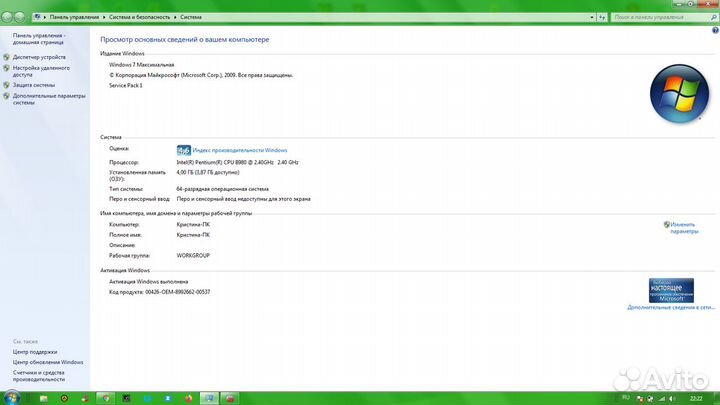Open Счетчики и средства производительности link
Screen dimensions: 720x405
[39, 376]
